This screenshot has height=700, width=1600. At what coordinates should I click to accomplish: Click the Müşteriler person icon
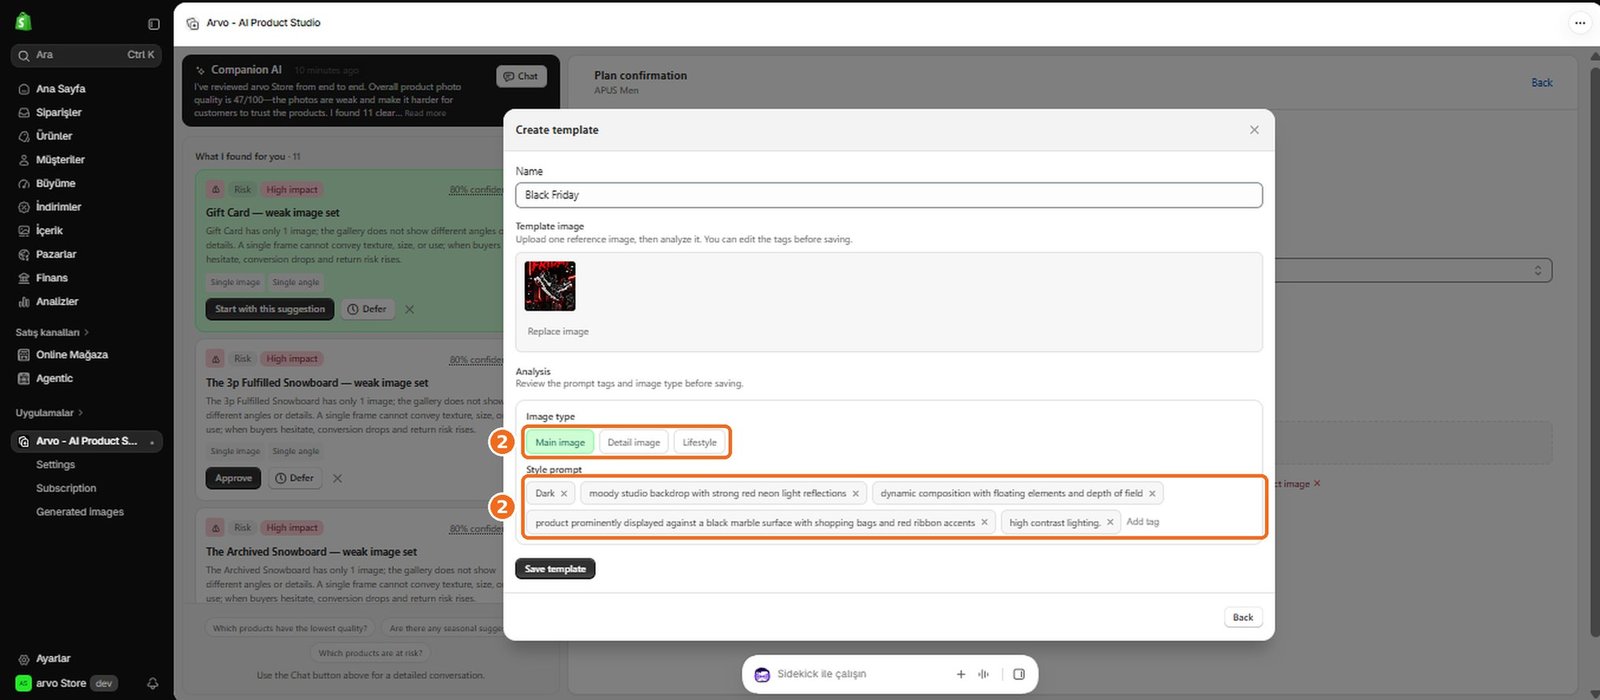(24, 160)
